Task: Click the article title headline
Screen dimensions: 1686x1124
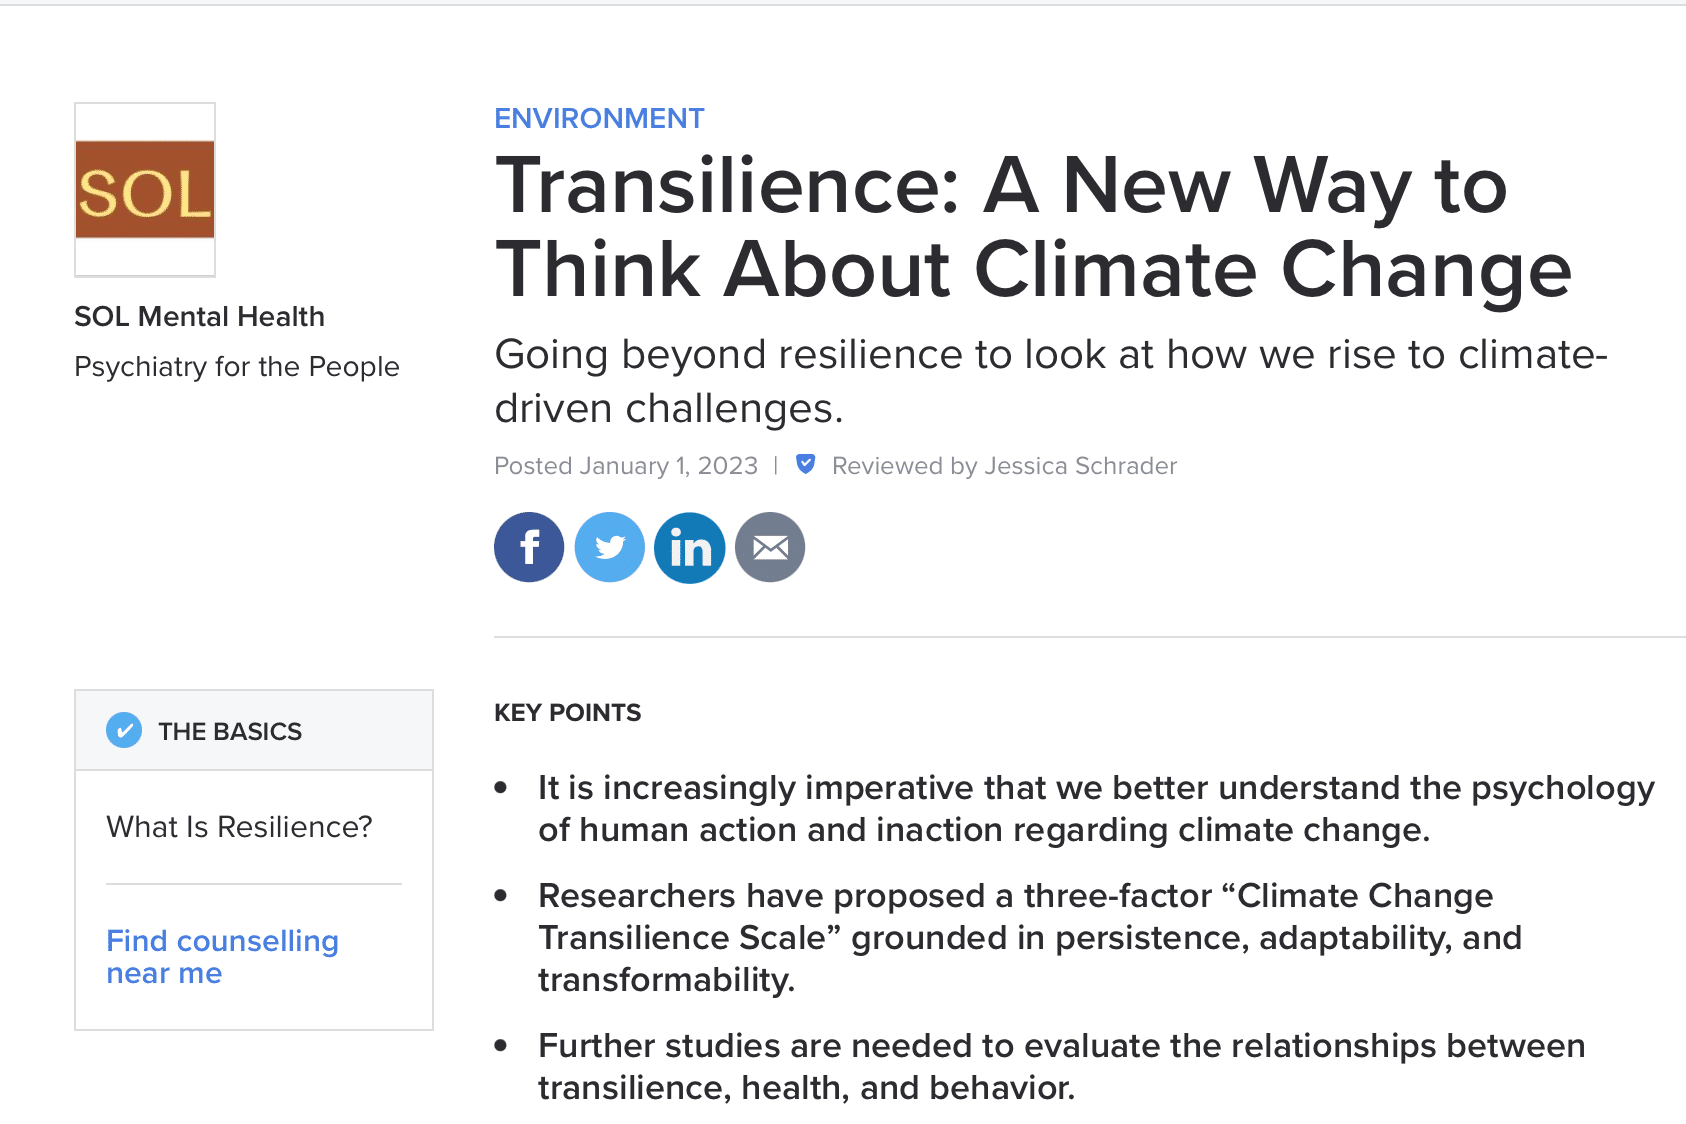Action: (x=1033, y=227)
